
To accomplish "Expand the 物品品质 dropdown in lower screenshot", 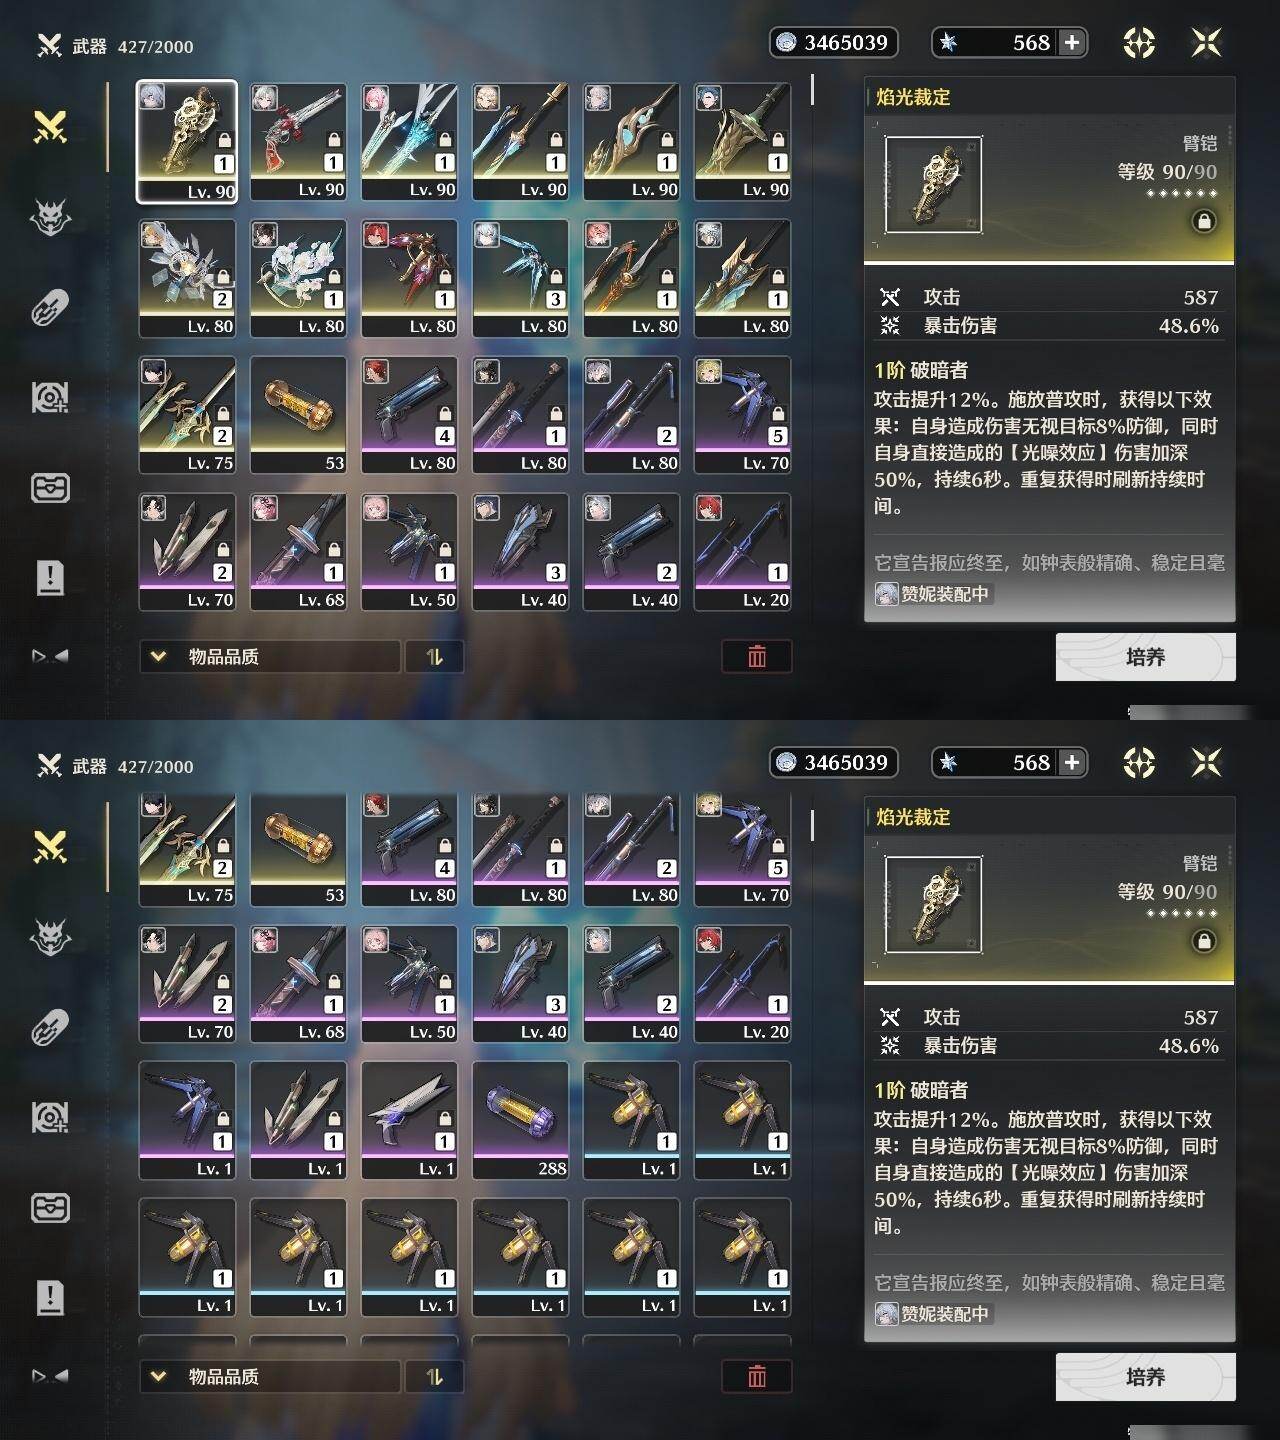I will click(x=270, y=1376).
